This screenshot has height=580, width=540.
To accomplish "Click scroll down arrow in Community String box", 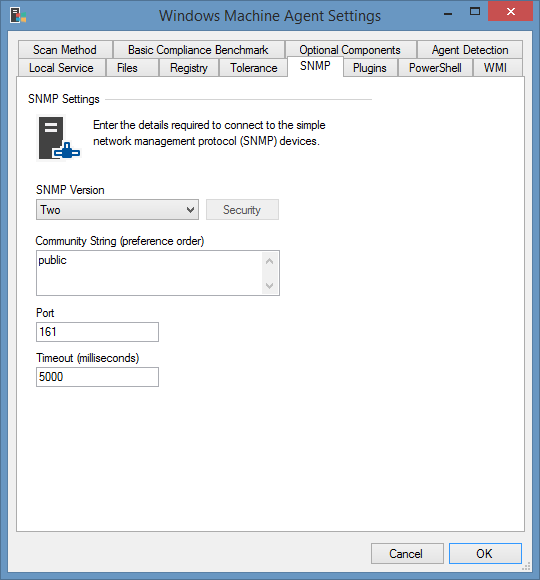I will [270, 285].
